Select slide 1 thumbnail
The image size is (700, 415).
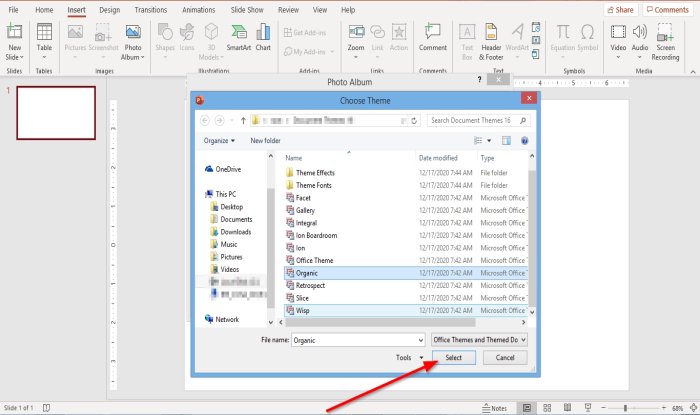coord(56,113)
